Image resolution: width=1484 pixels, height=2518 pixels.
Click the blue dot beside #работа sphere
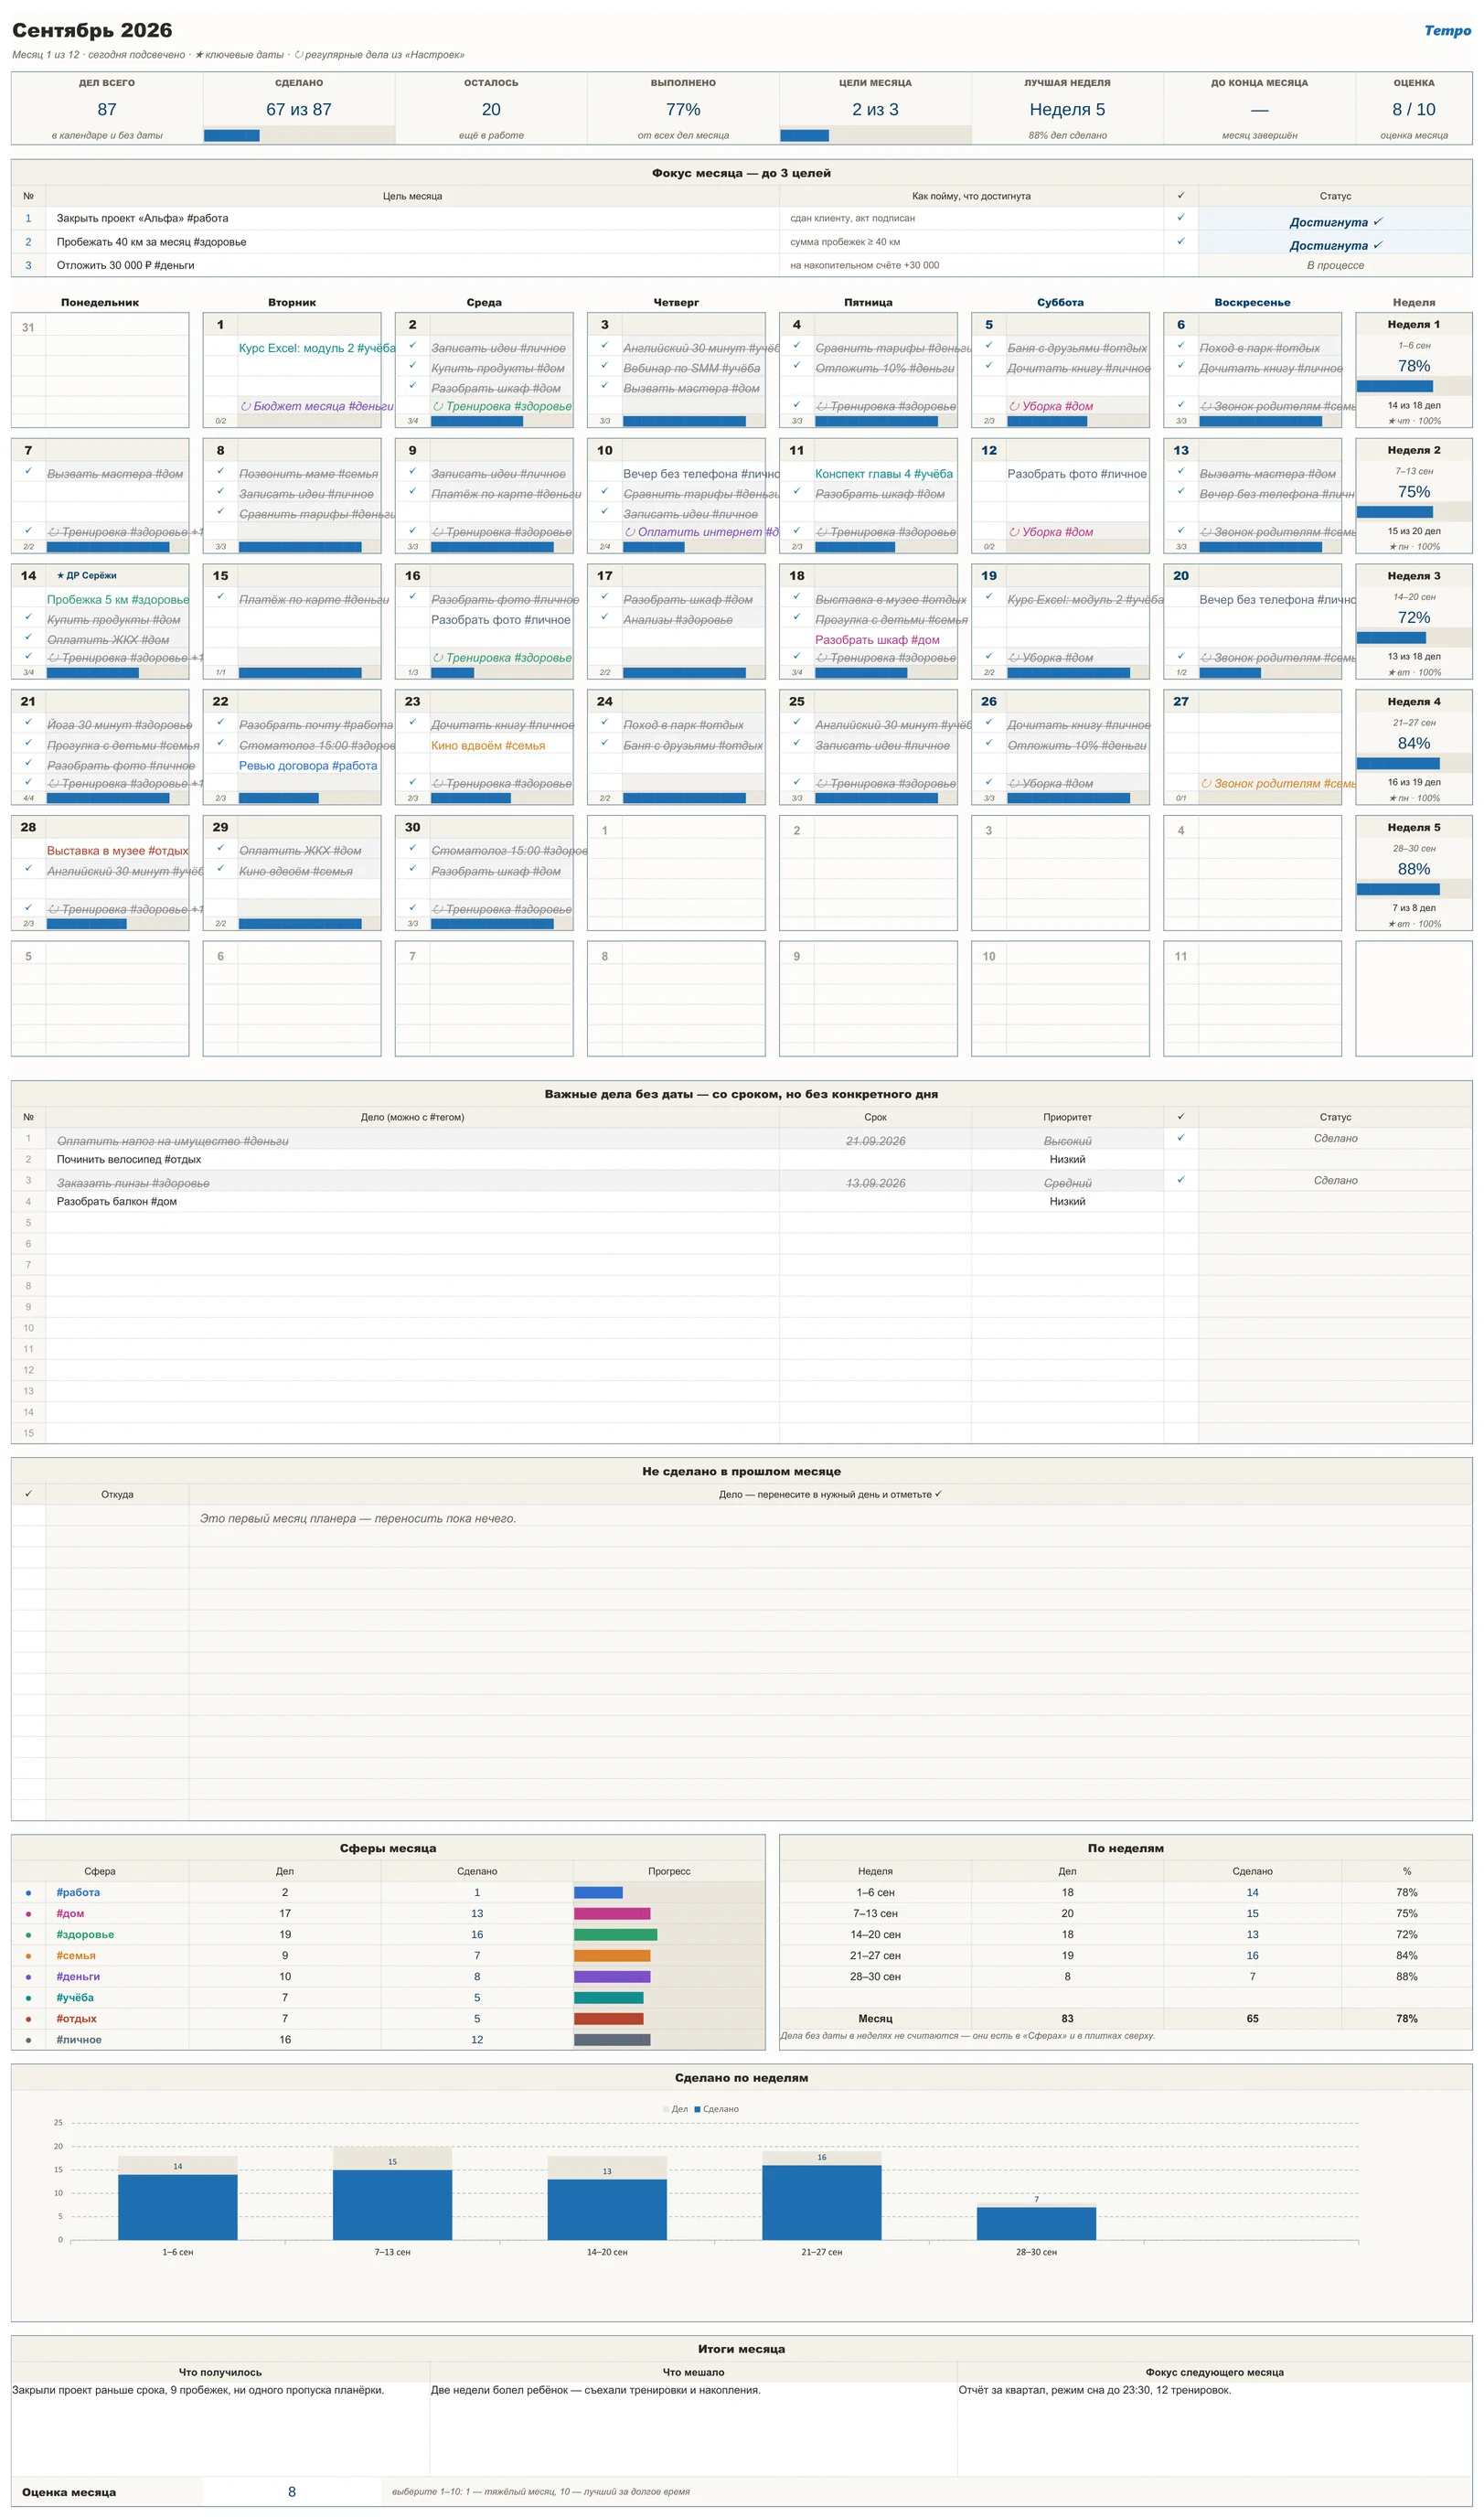[x=28, y=1893]
